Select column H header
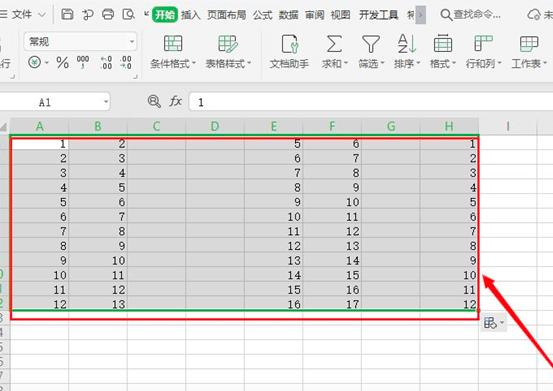The width and height of the screenshot is (553, 391). [449, 126]
